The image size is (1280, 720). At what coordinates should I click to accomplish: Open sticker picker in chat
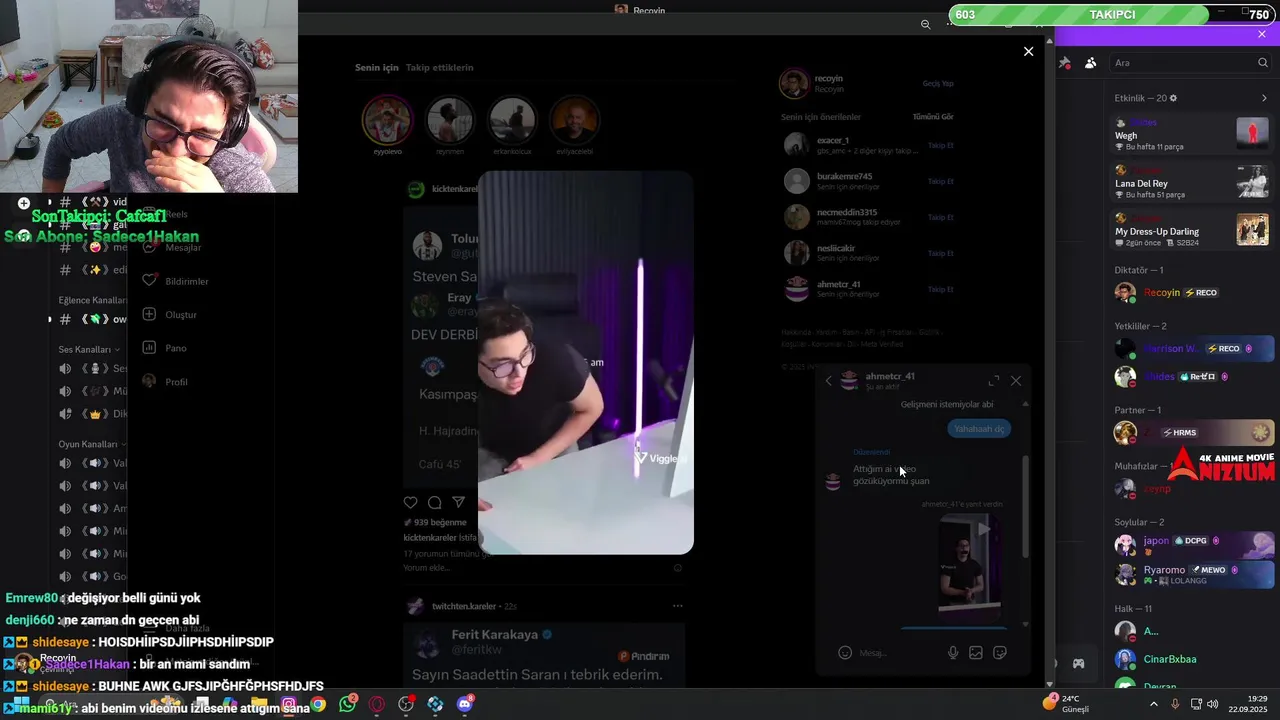coord(999,653)
